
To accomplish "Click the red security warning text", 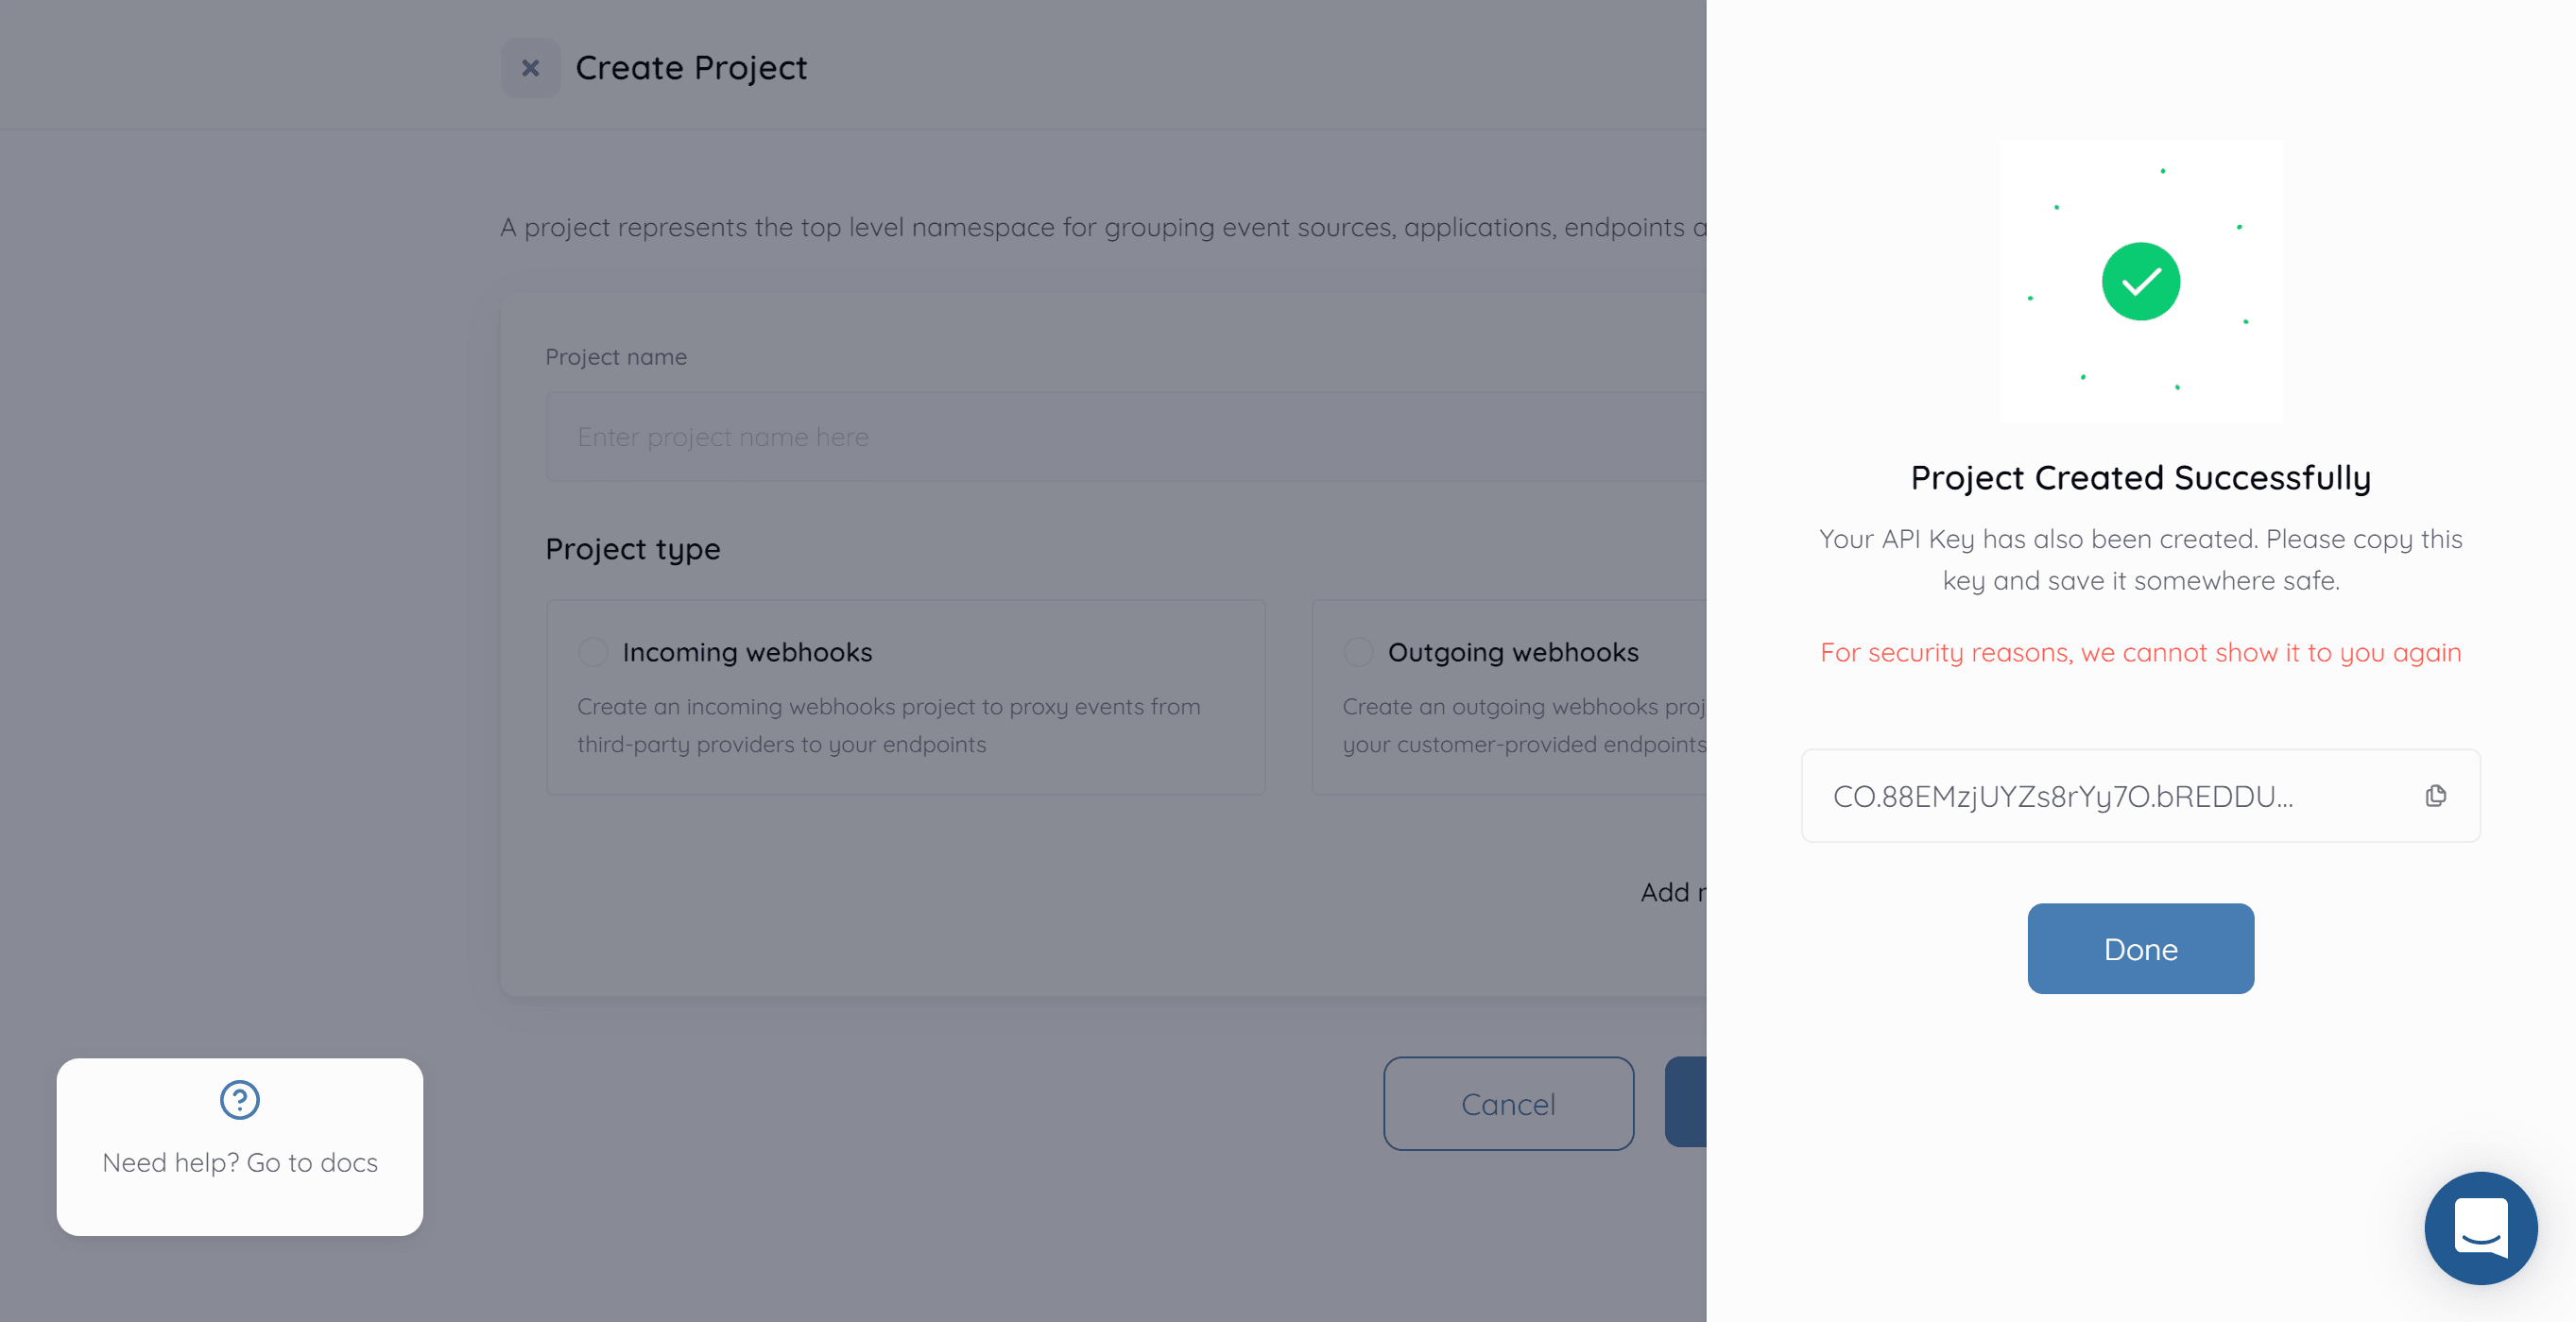I will pos(2140,652).
